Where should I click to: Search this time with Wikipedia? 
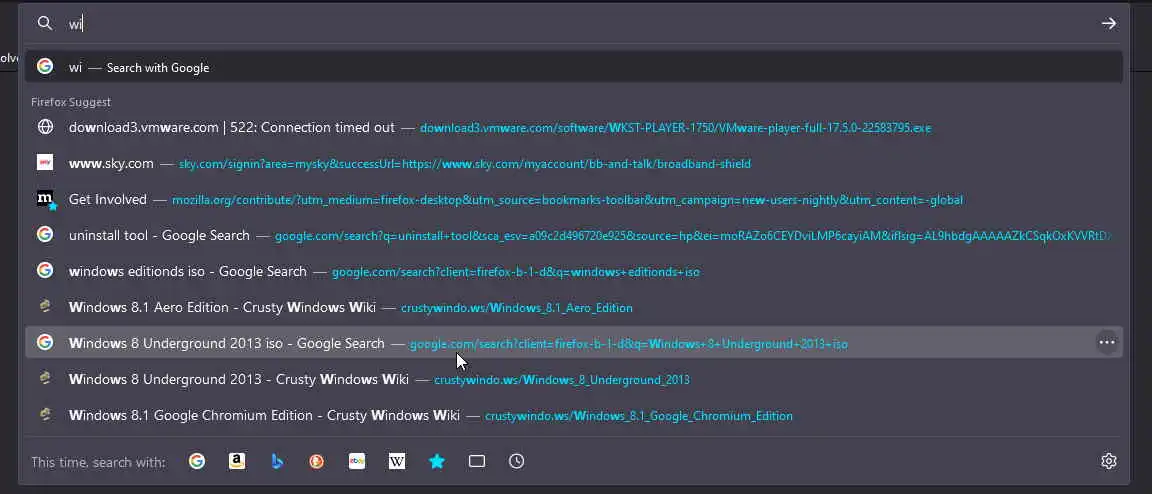coord(397,461)
